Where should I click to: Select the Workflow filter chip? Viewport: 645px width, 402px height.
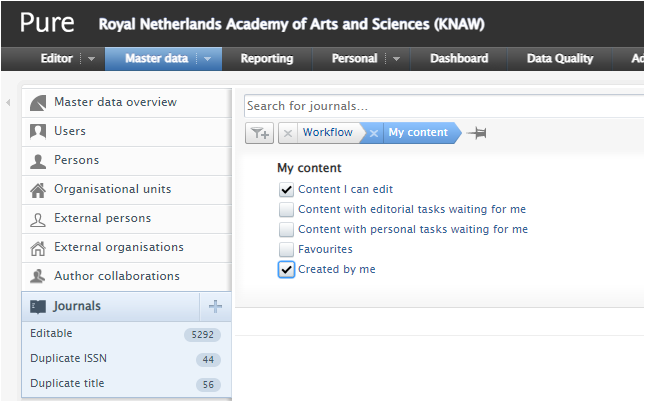point(328,133)
